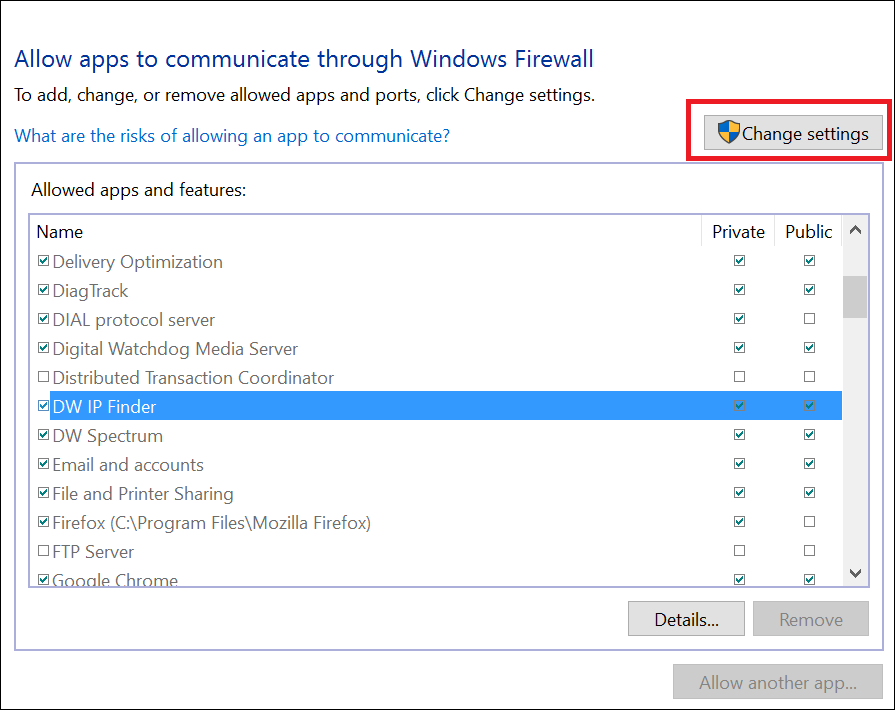Click the Change settings button
This screenshot has height=710, width=895.
tap(792, 132)
